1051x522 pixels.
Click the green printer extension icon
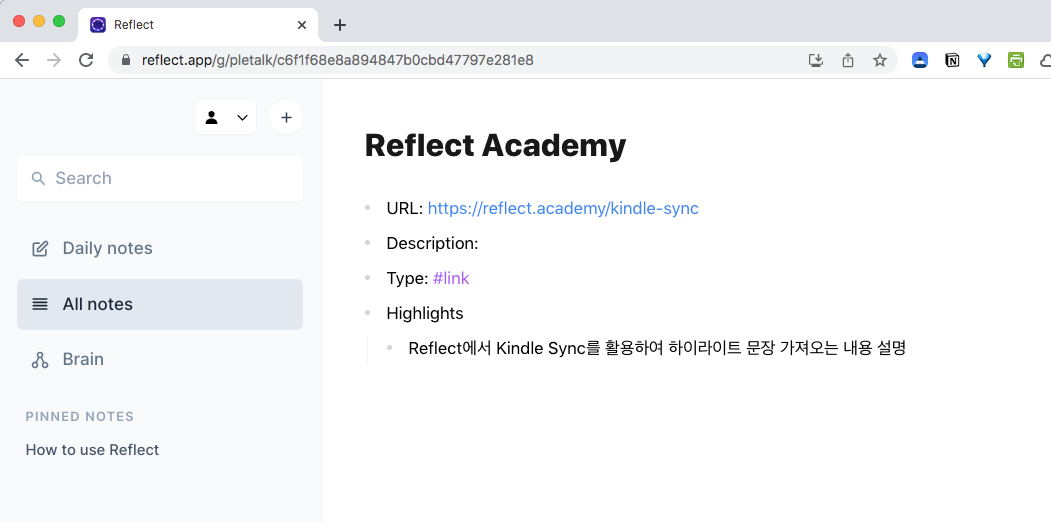point(1016,60)
